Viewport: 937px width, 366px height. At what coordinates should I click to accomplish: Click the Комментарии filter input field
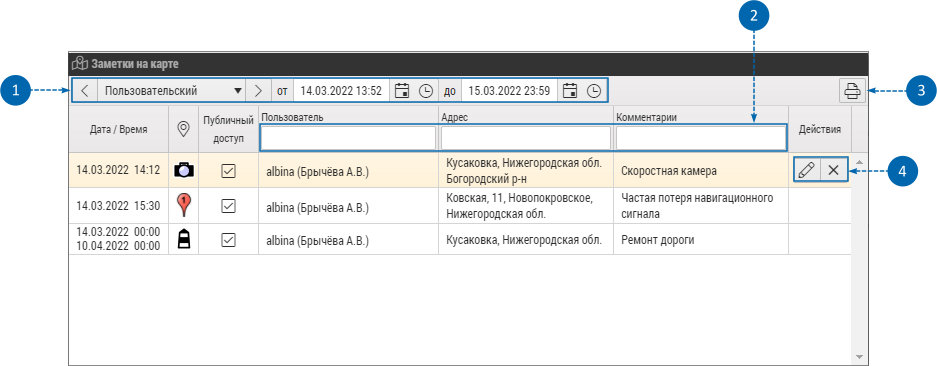click(701, 138)
